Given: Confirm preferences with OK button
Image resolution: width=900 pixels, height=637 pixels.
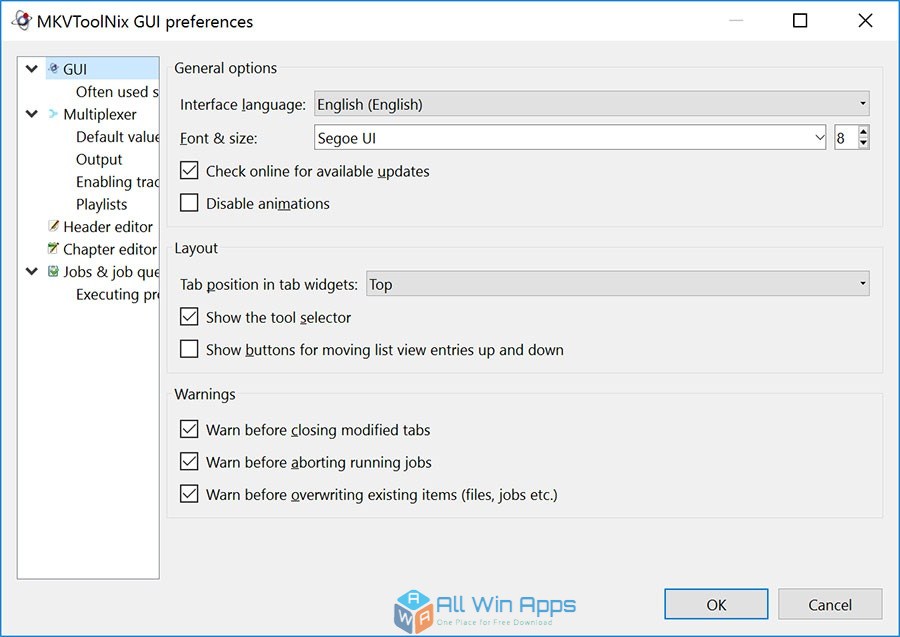Looking at the screenshot, I should tap(716, 604).
